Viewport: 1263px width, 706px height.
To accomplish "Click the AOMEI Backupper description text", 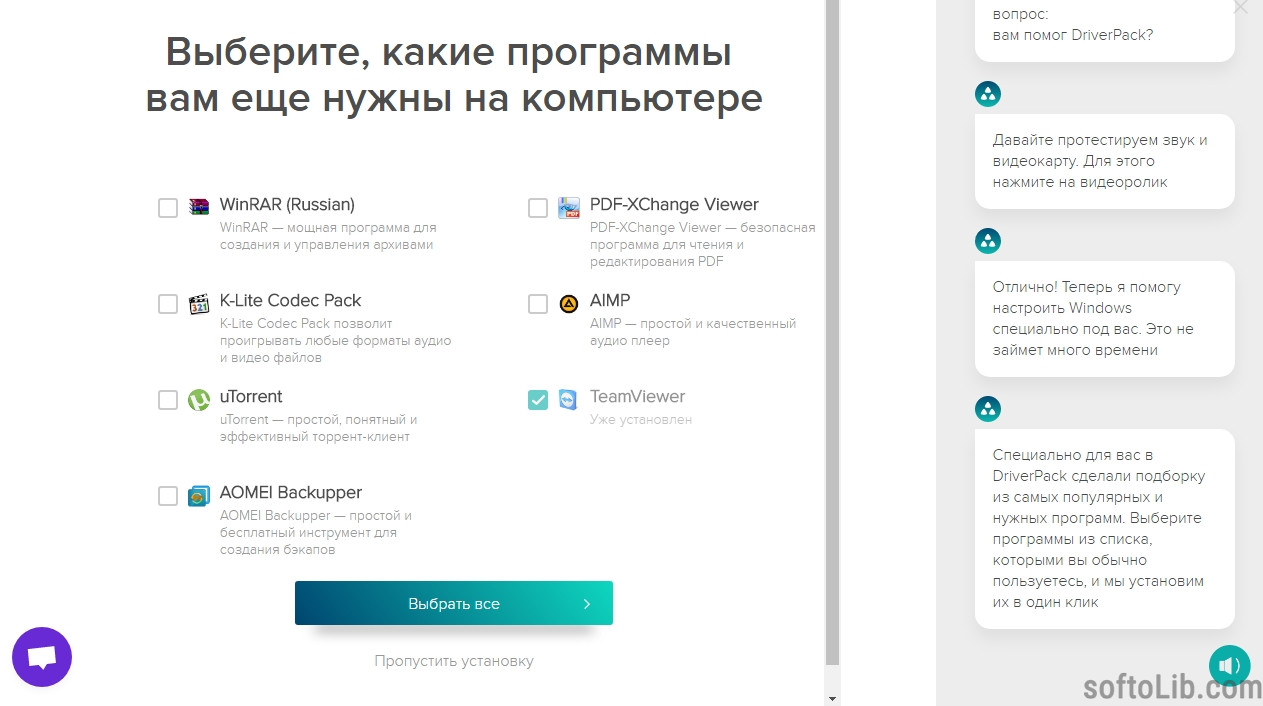I will (x=316, y=533).
